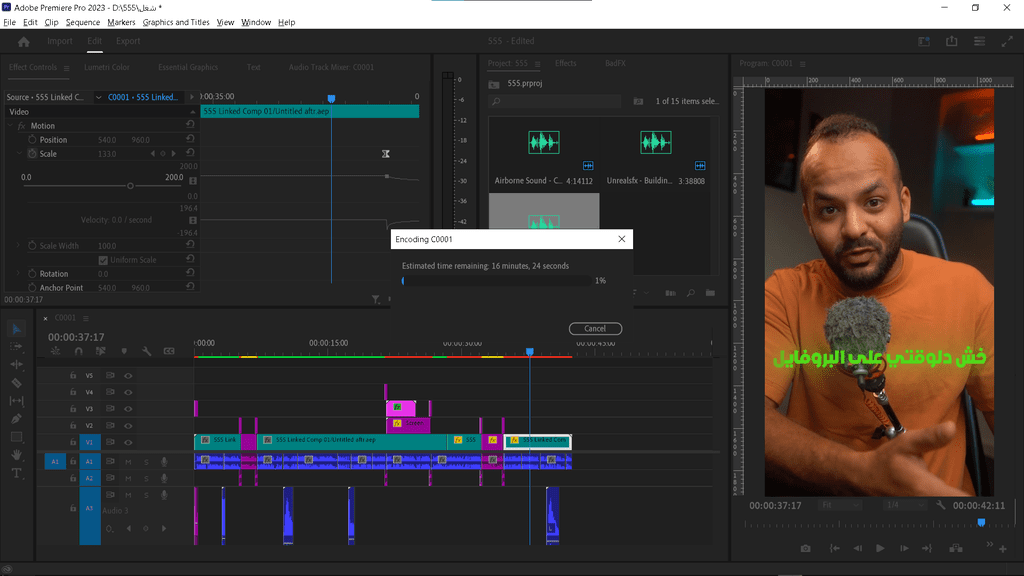
Task: Go to Out point in Program monitor
Action: coord(927,549)
